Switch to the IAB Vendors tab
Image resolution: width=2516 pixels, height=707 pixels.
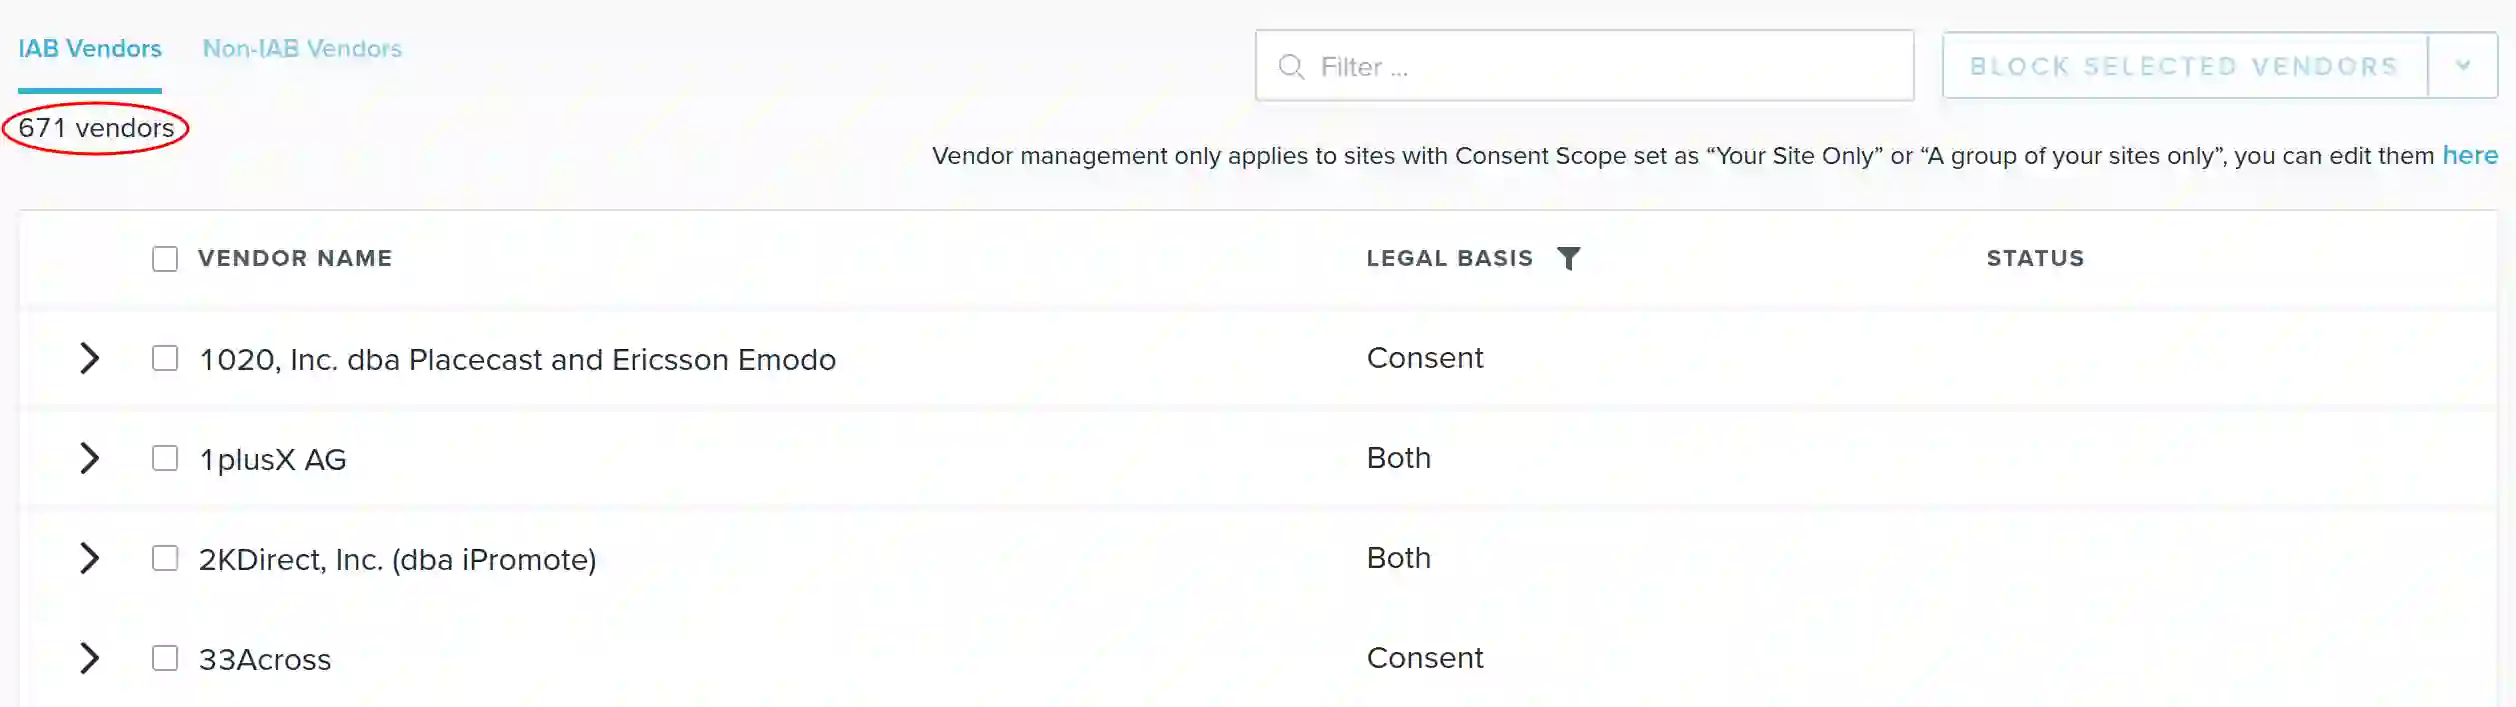click(x=90, y=49)
